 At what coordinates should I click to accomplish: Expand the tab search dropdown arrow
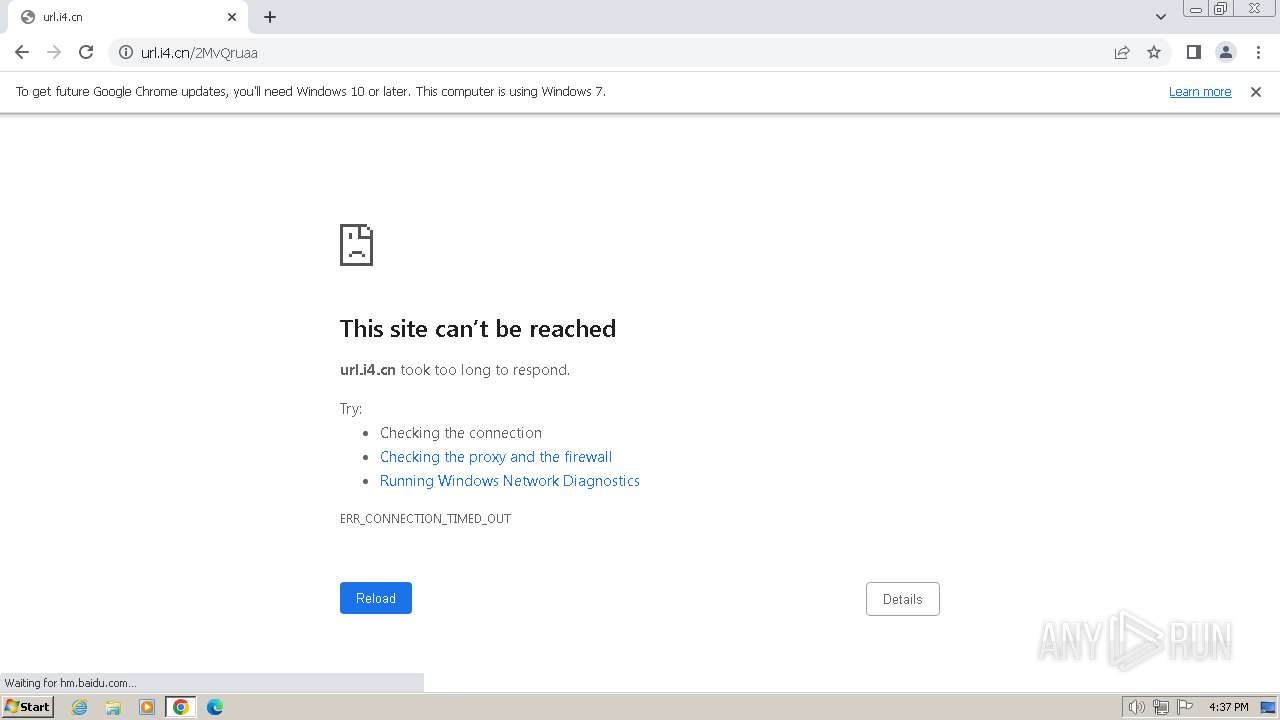click(1161, 17)
